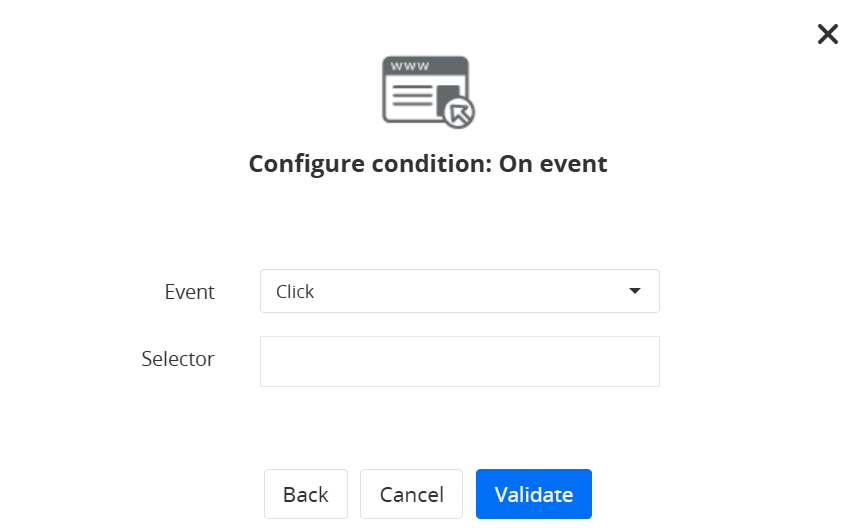Dismiss dialog with the X icon

pos(828,35)
